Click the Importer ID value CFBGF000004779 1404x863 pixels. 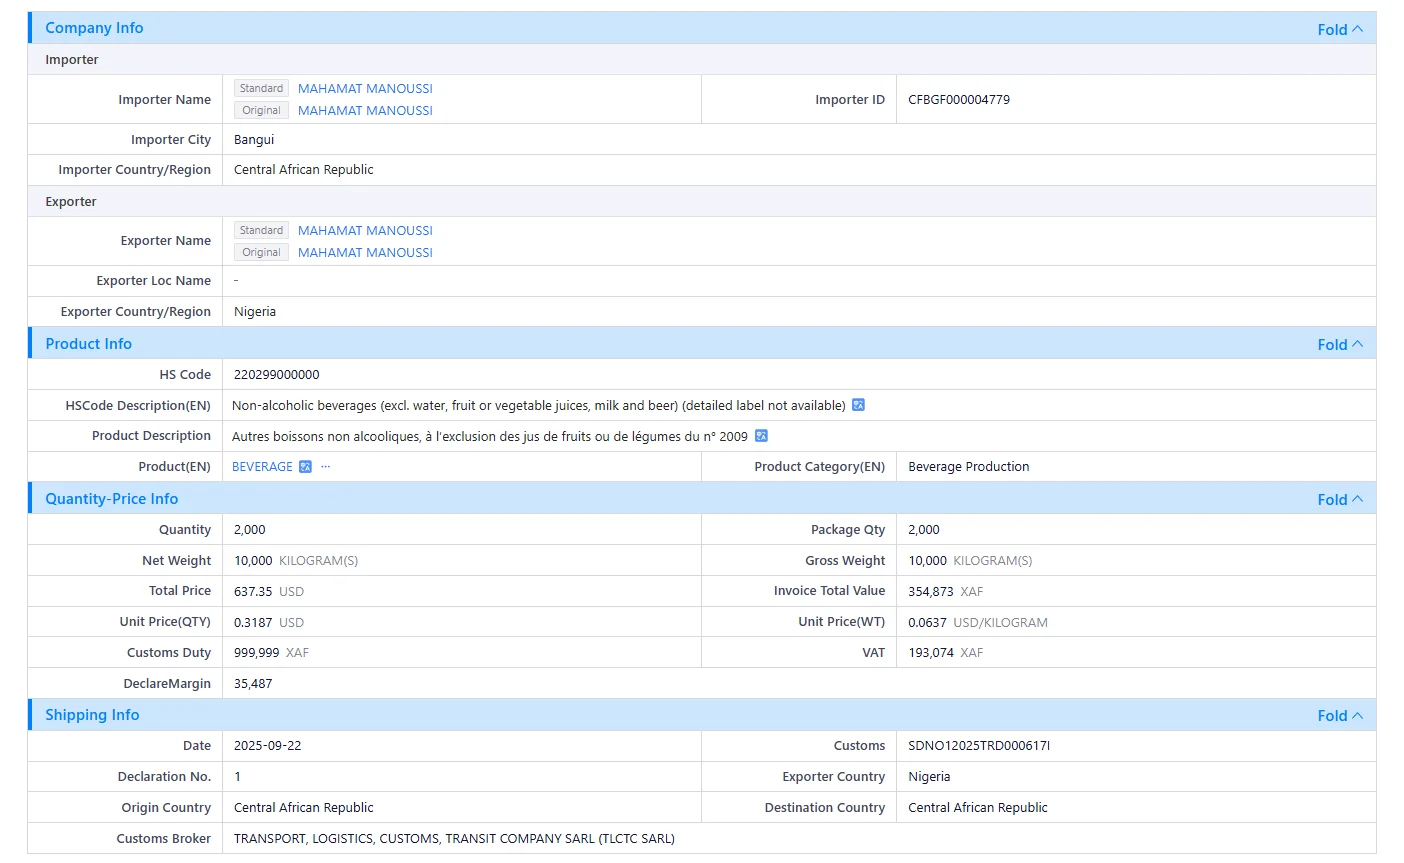pyautogui.click(x=959, y=100)
